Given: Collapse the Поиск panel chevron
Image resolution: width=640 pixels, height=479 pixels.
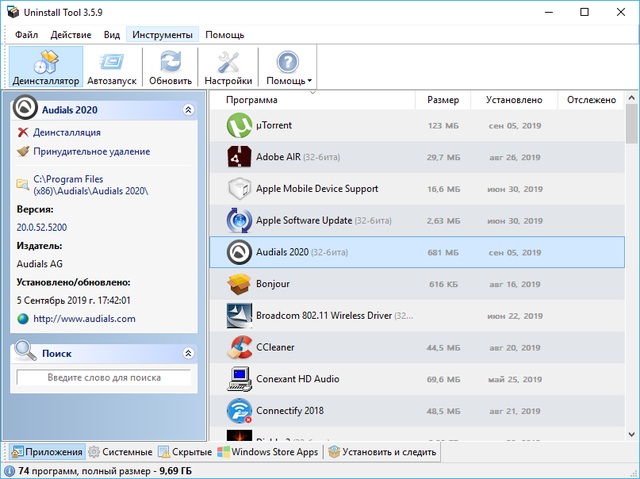Looking at the screenshot, I should tap(188, 353).
